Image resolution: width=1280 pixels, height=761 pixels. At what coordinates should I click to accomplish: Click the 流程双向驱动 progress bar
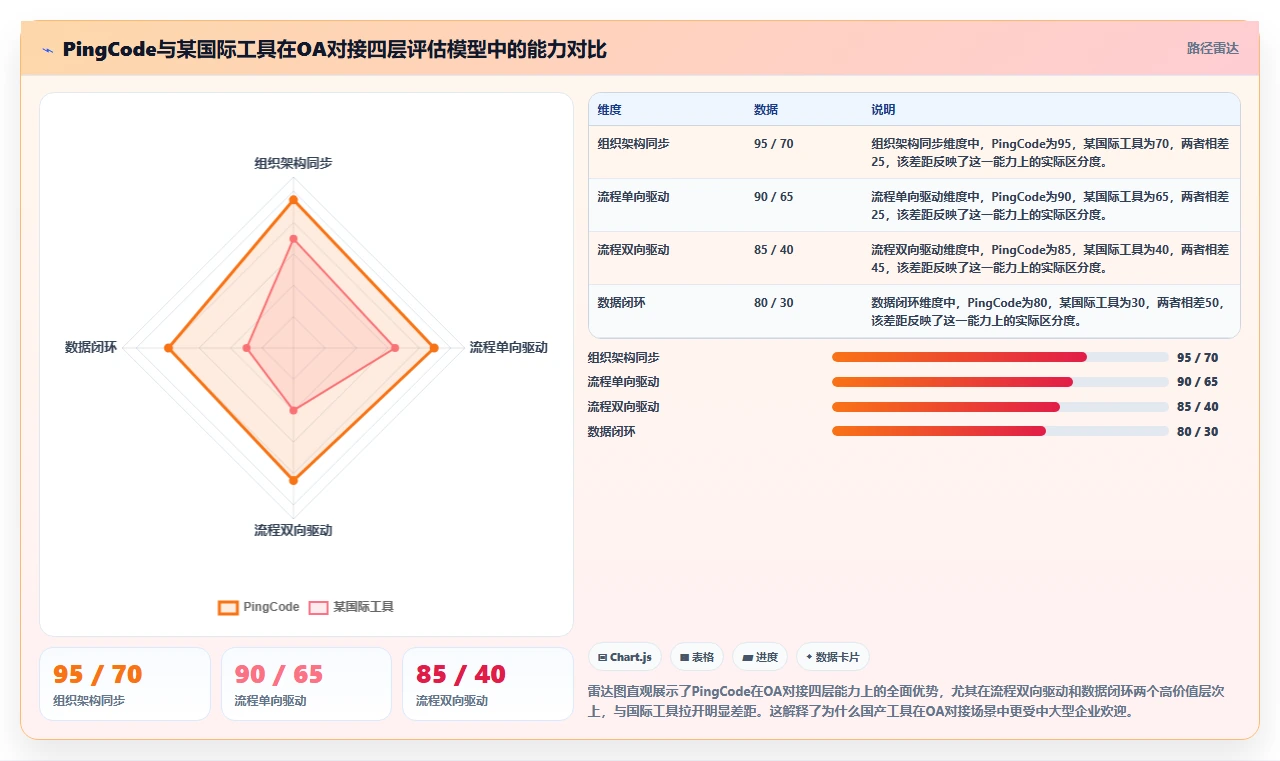tap(1000, 407)
